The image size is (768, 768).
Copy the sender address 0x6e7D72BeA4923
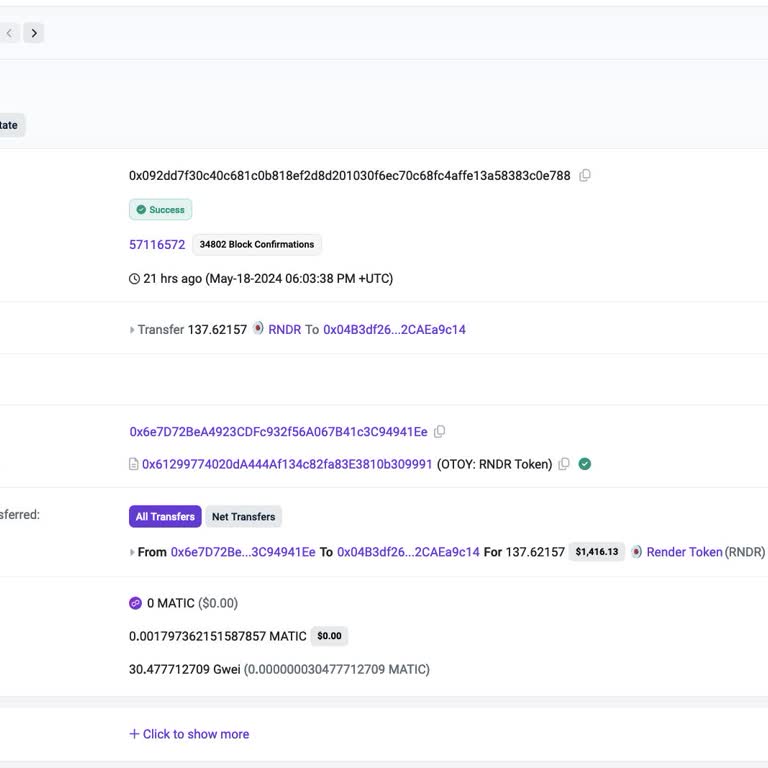(439, 432)
